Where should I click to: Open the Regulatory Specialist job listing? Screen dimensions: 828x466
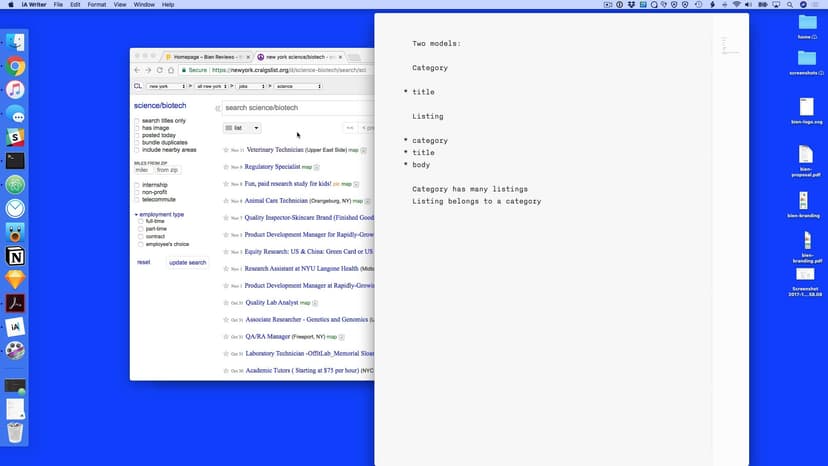[273, 167]
